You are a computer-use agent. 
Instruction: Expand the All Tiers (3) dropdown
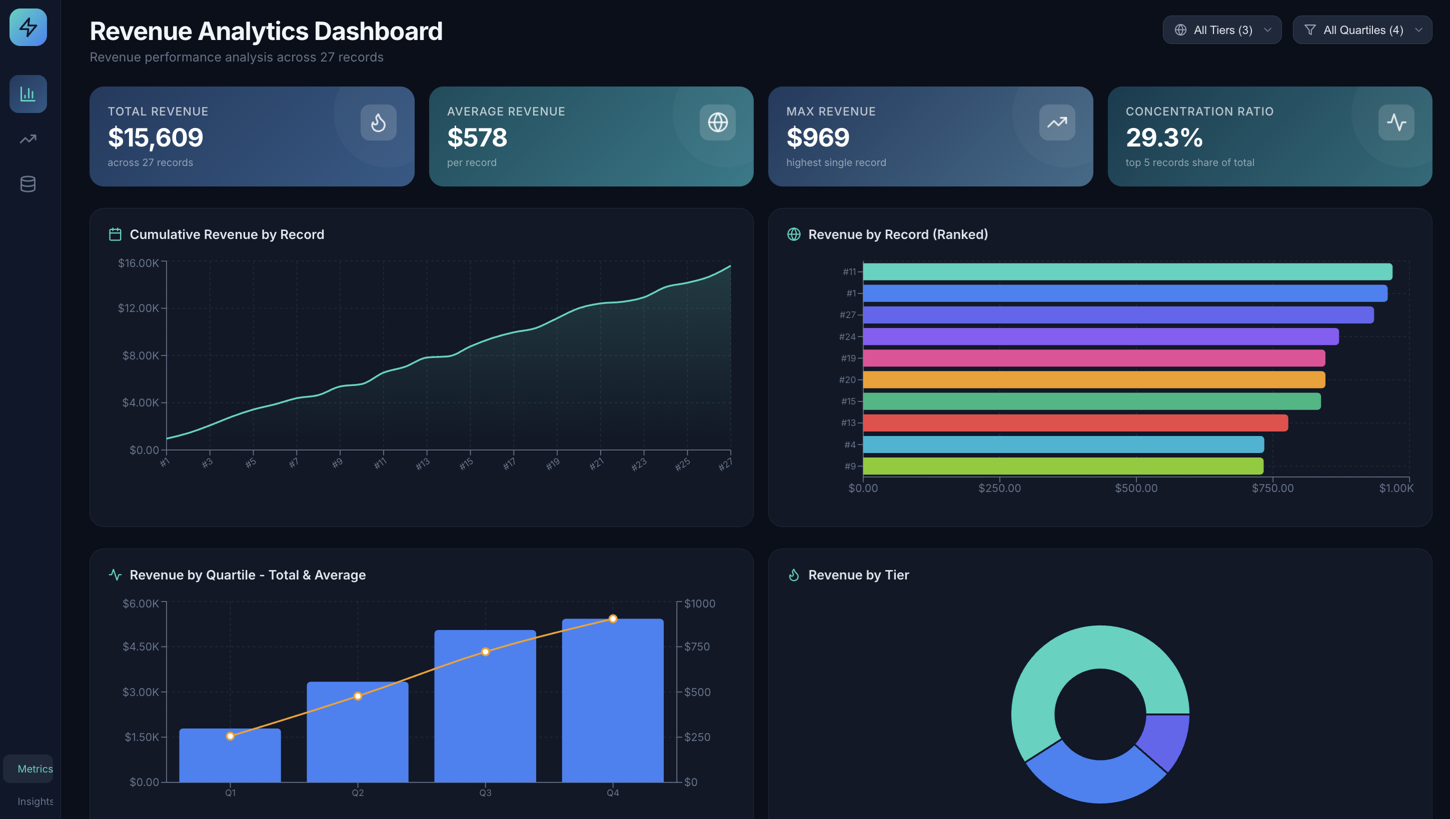pyautogui.click(x=1221, y=30)
